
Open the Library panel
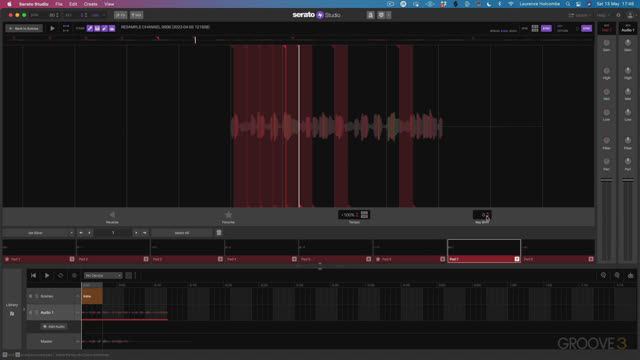click(12, 309)
